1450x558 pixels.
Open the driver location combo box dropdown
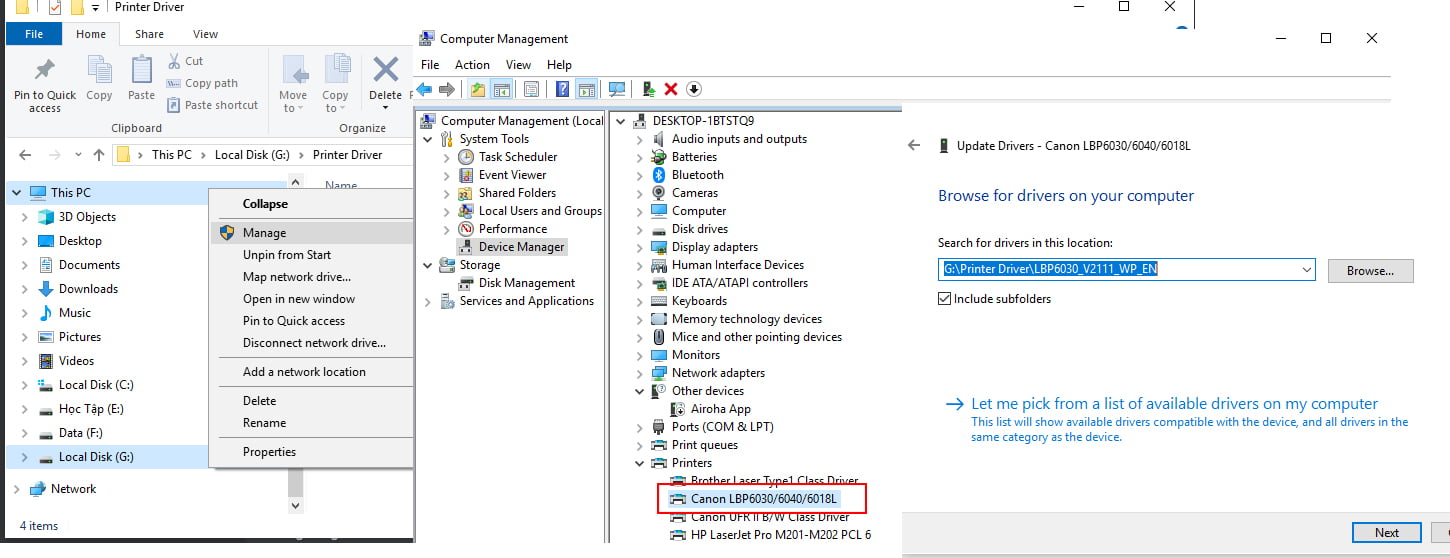click(1307, 270)
